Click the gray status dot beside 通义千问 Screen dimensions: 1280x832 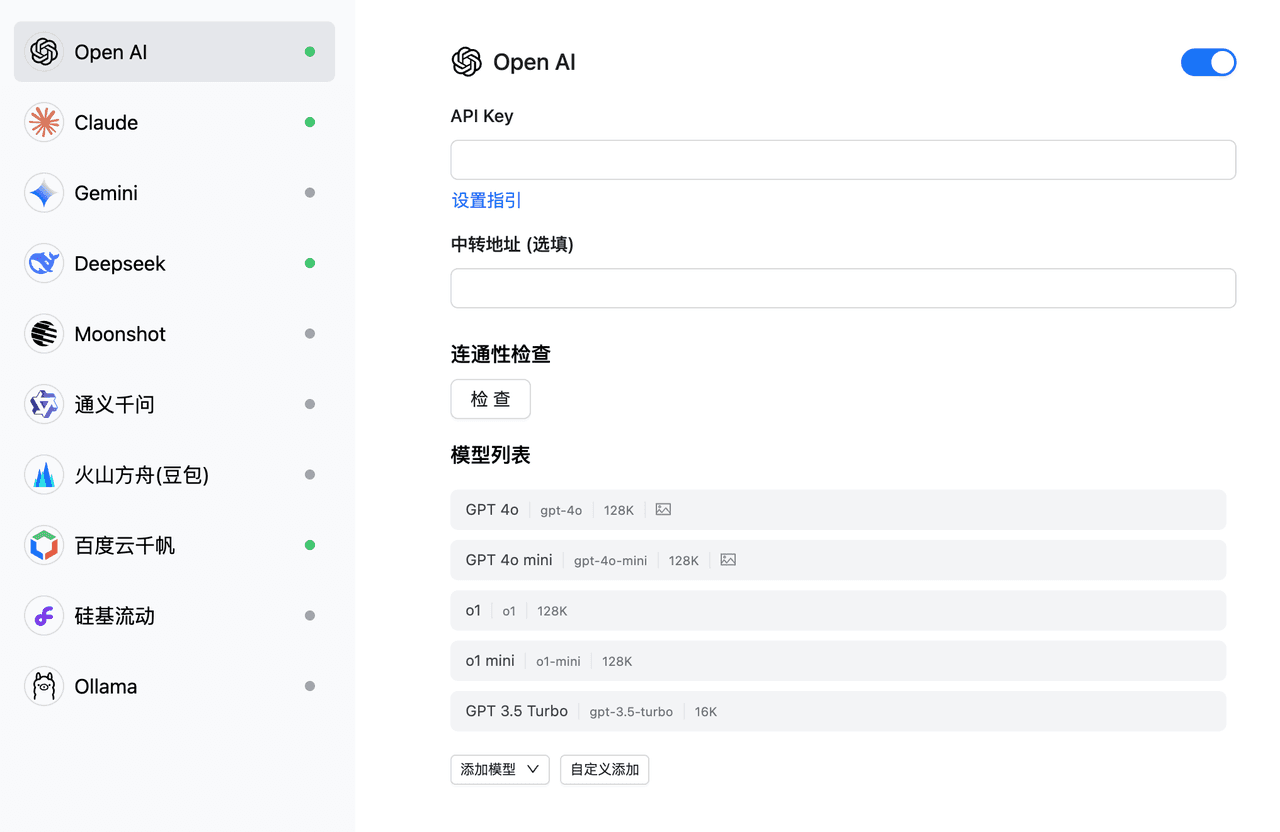[x=310, y=404]
